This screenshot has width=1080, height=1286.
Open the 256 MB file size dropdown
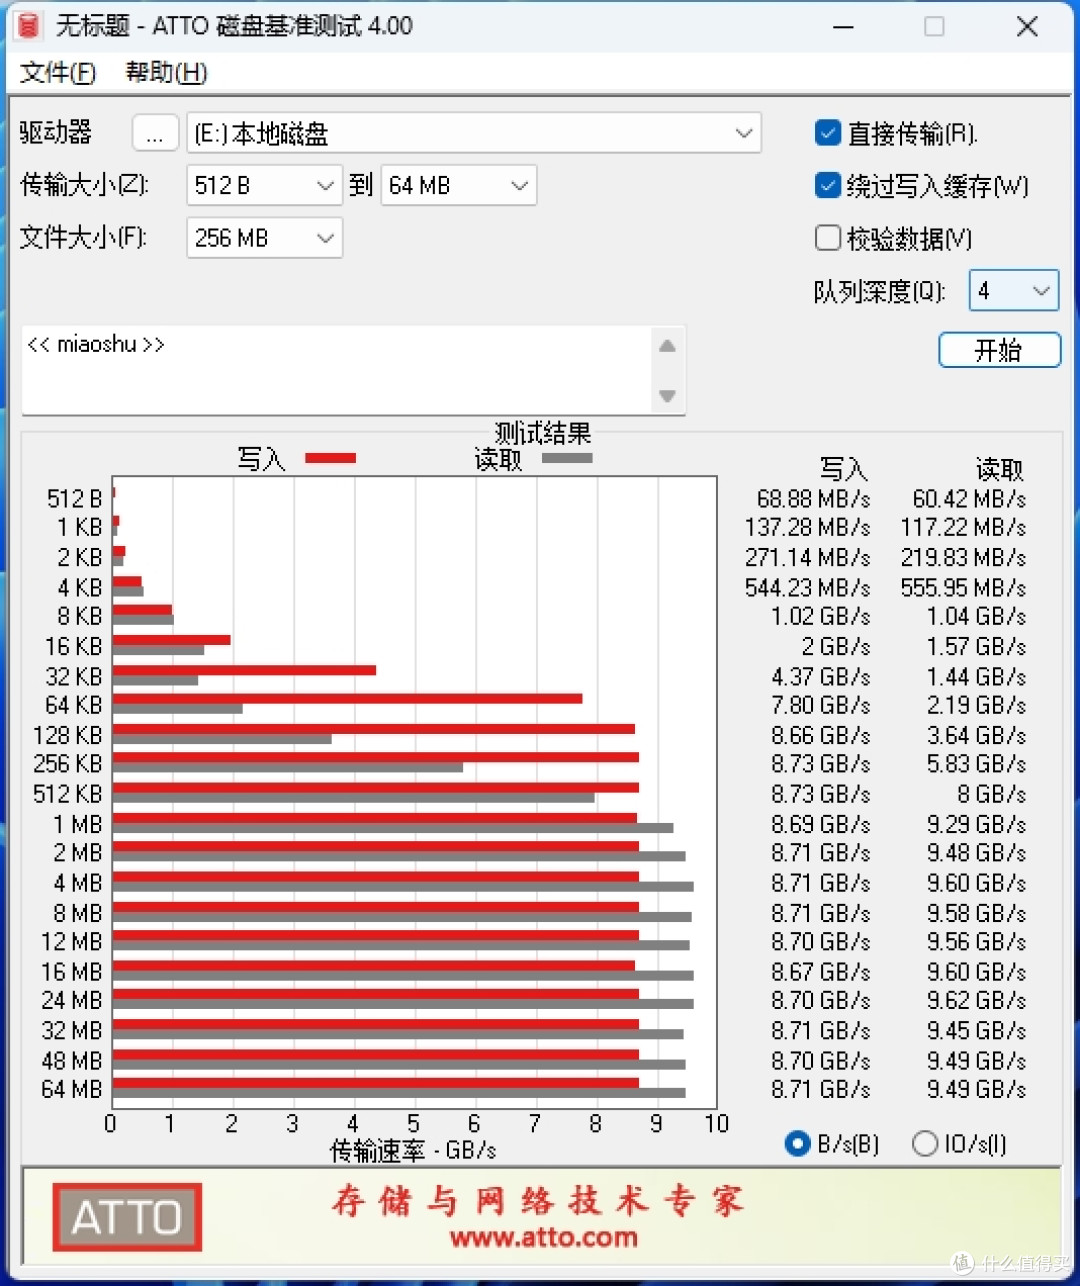(x=264, y=238)
